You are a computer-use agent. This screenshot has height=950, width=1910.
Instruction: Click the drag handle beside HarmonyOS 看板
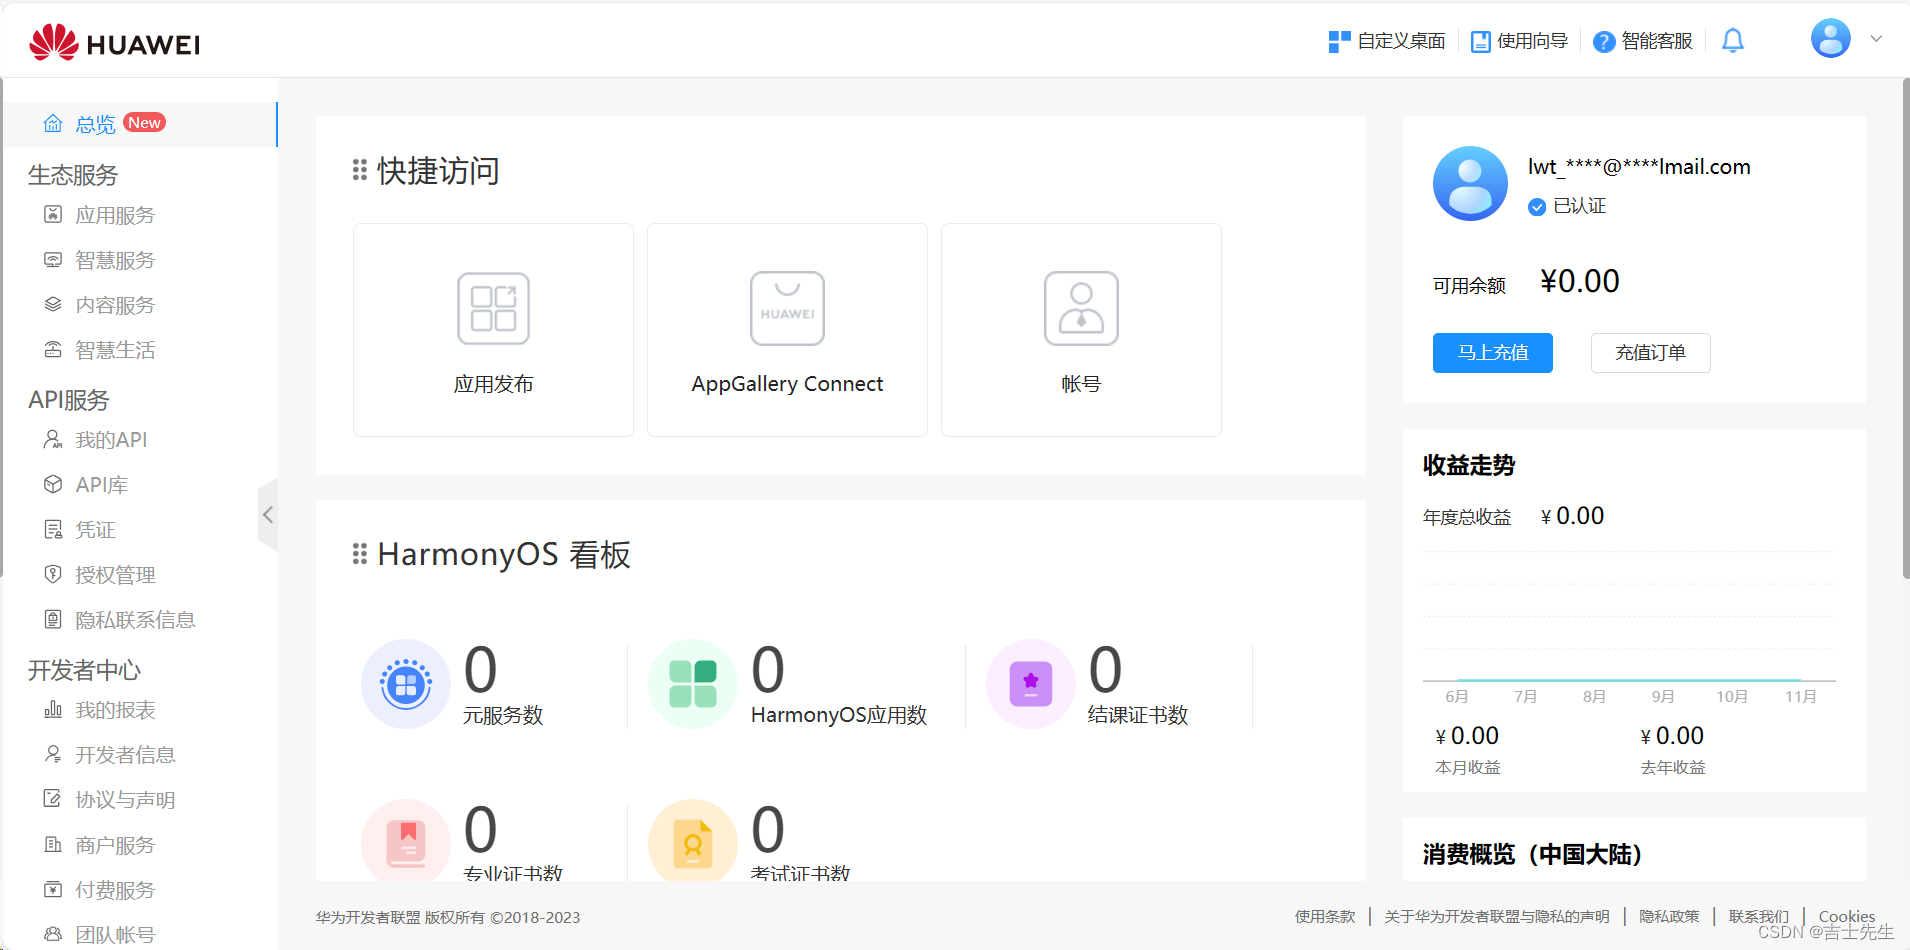[x=360, y=554]
